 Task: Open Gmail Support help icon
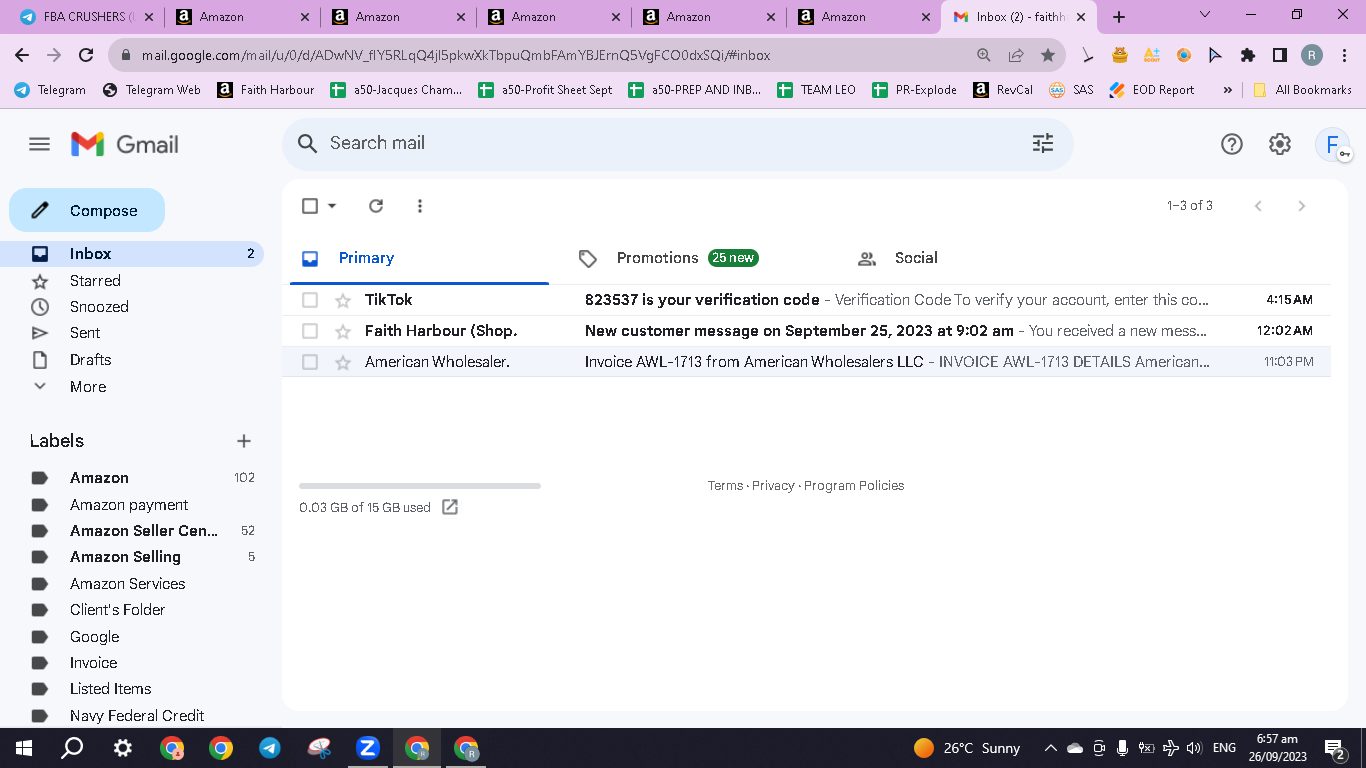[1232, 144]
